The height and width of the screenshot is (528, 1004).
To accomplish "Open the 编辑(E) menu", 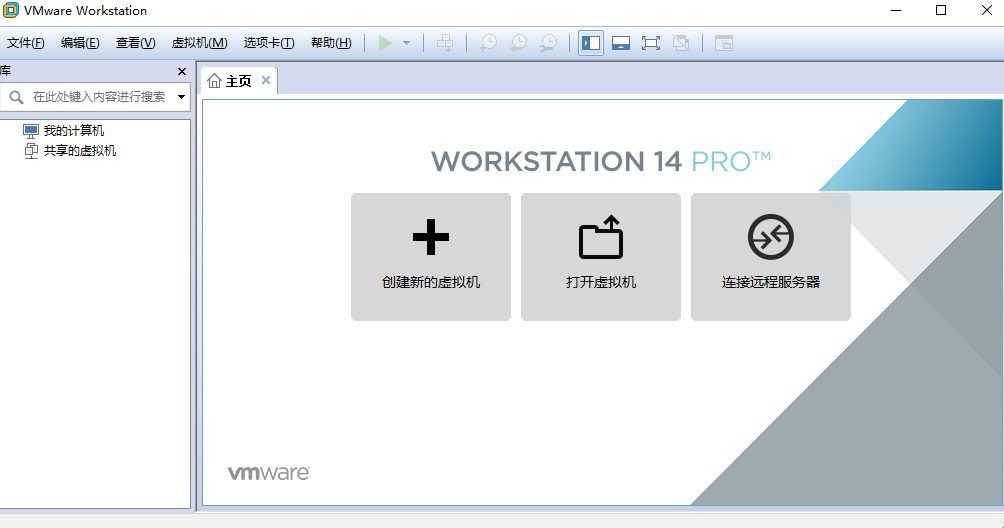I will (x=80, y=43).
